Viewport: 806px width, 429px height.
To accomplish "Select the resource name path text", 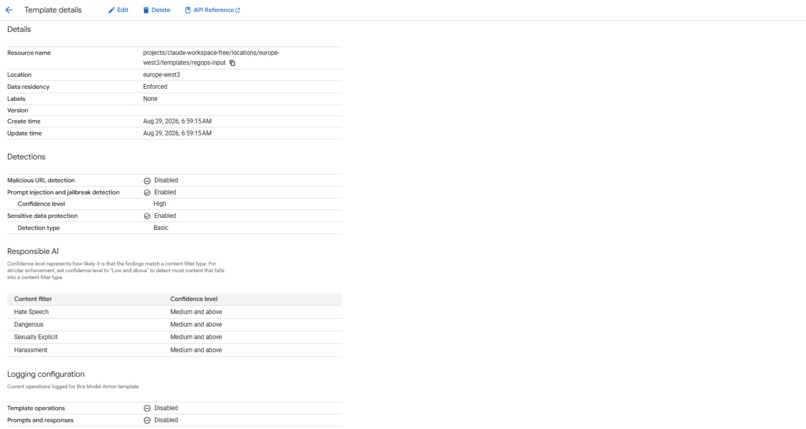I will tap(211, 58).
